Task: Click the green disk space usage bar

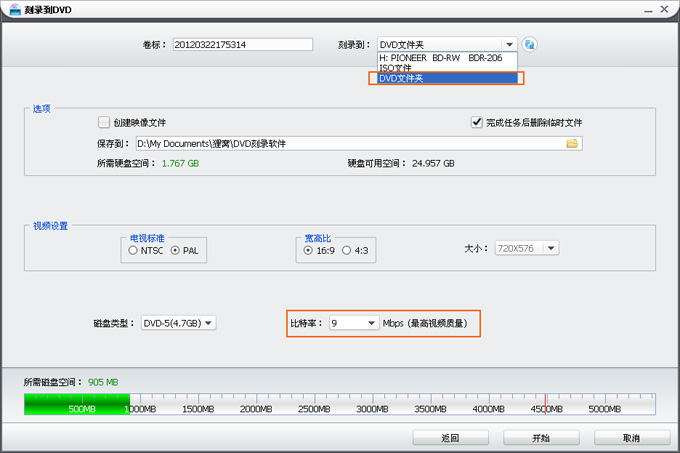Action: click(x=77, y=404)
